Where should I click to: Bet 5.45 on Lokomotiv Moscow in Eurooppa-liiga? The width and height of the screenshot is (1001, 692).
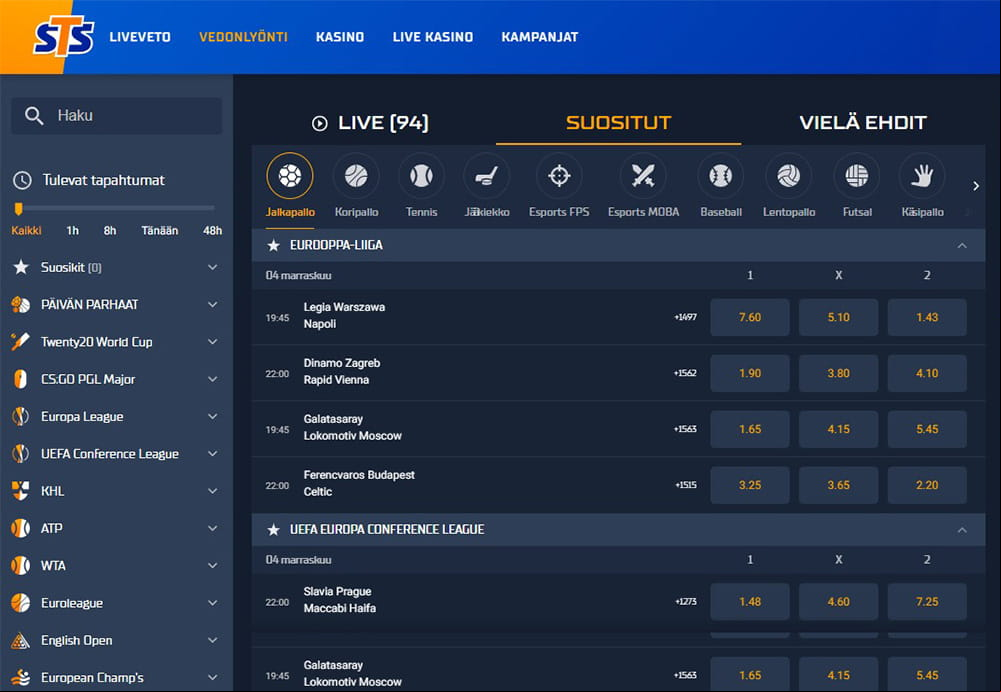tap(927, 429)
